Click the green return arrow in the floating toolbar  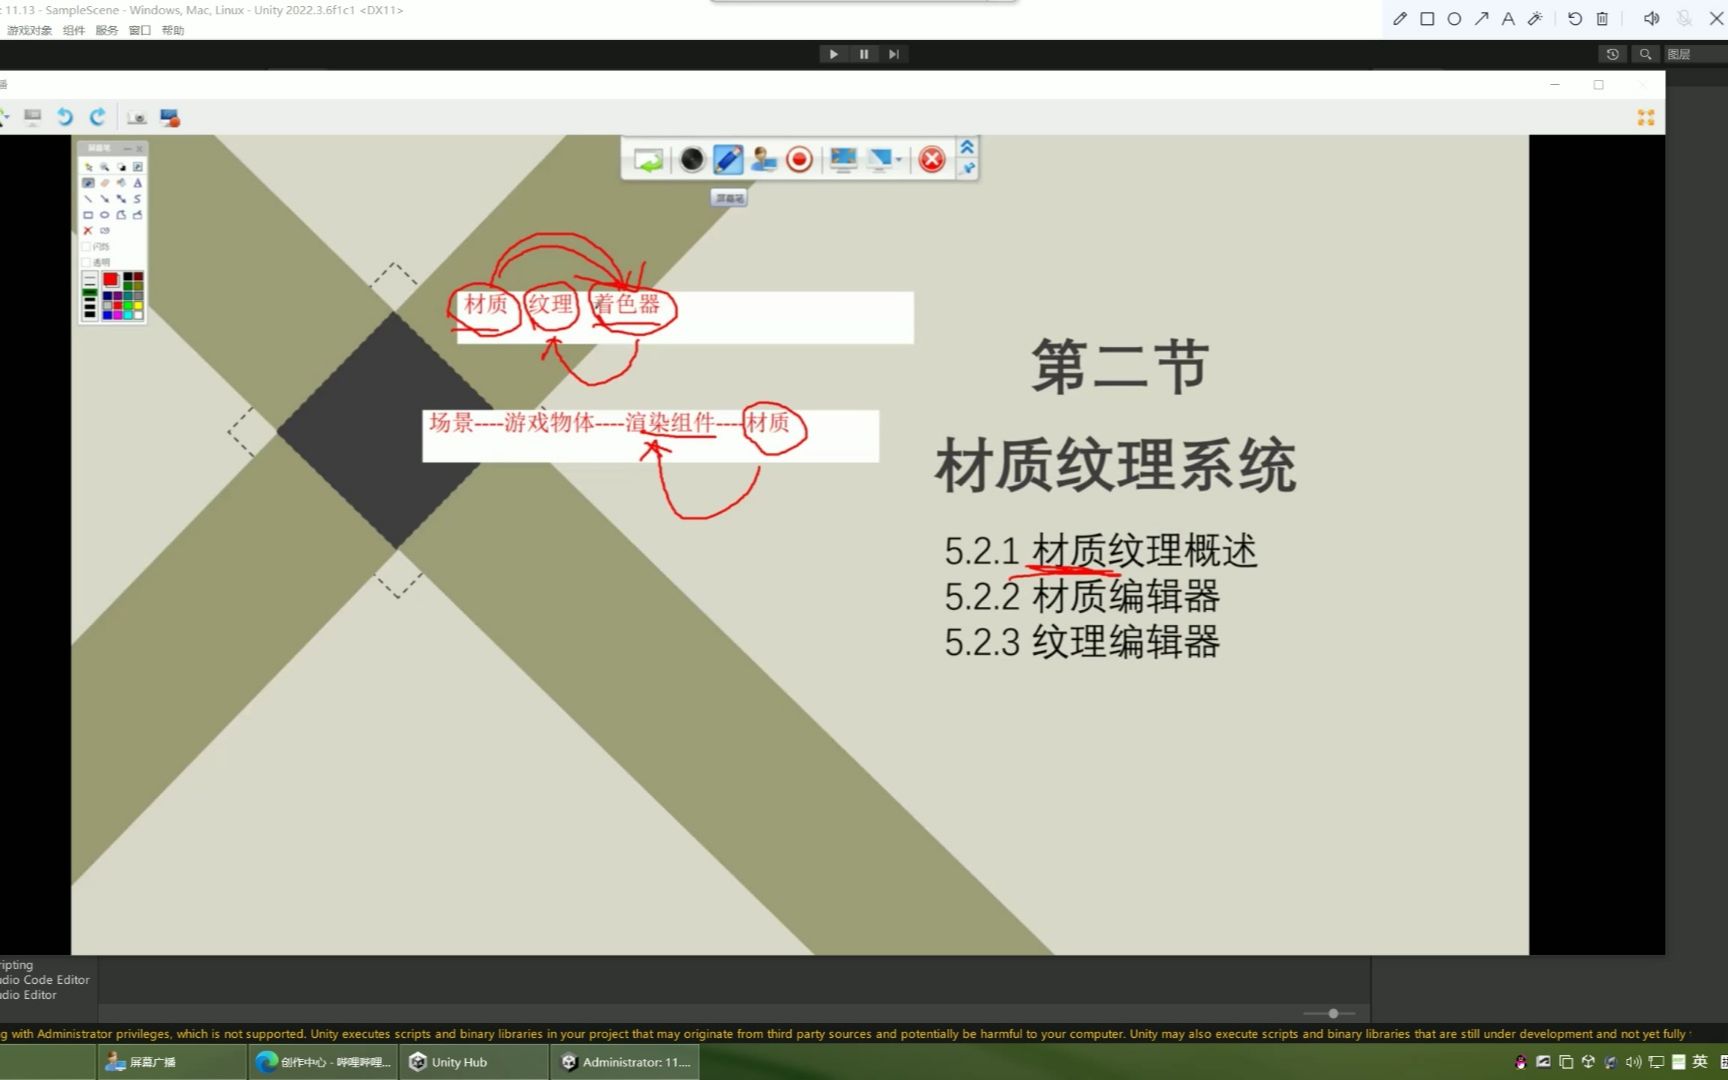648,160
